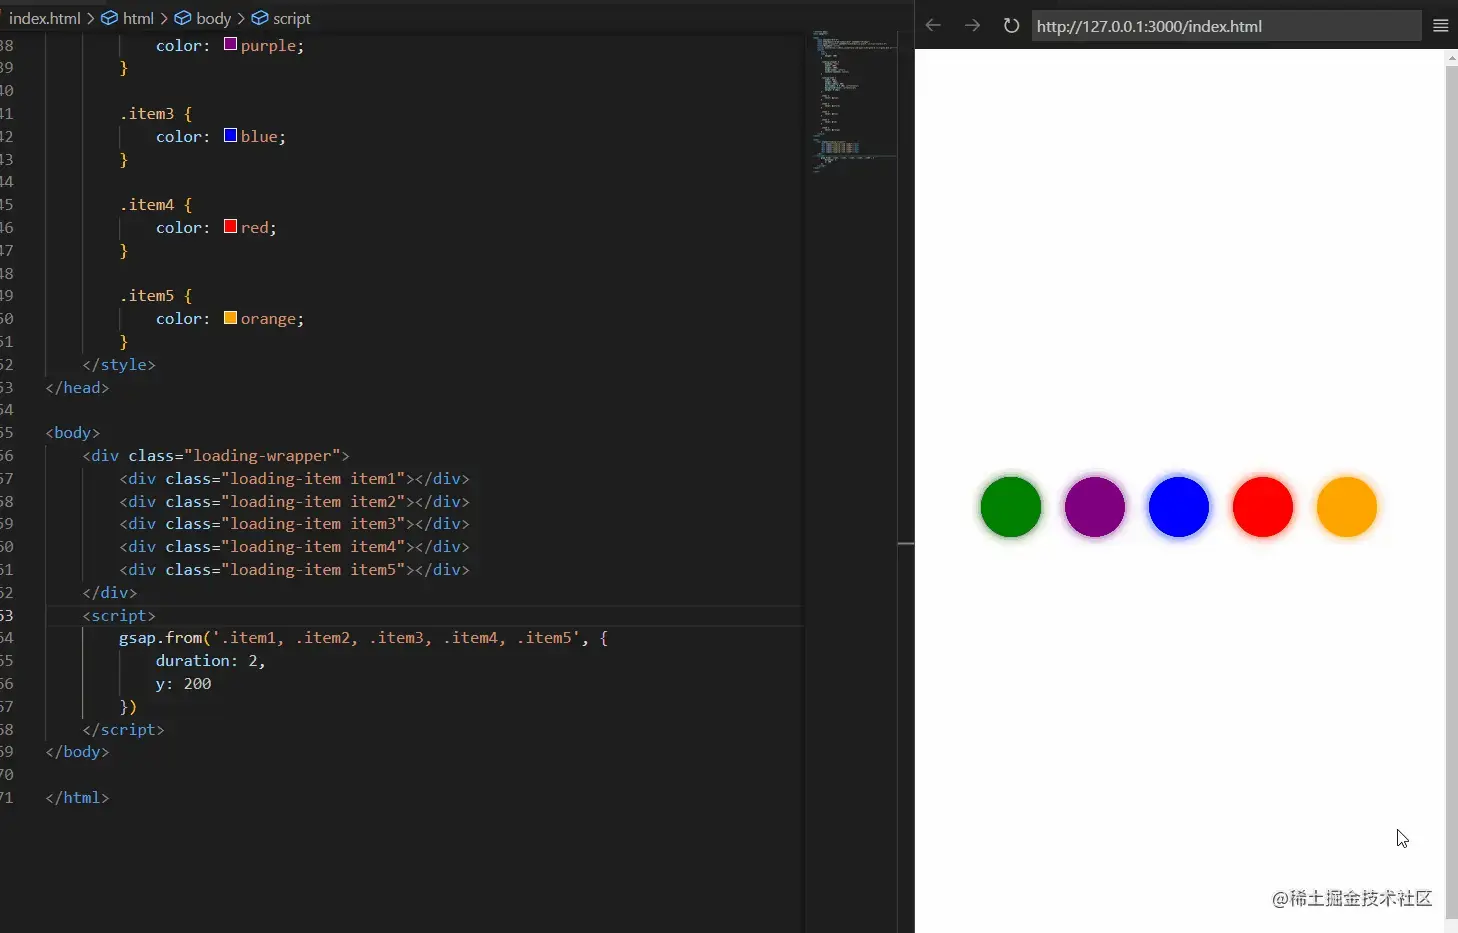Click the purple color swatch in item2 rule
Image resolution: width=1458 pixels, height=933 pixels.
[230, 44]
